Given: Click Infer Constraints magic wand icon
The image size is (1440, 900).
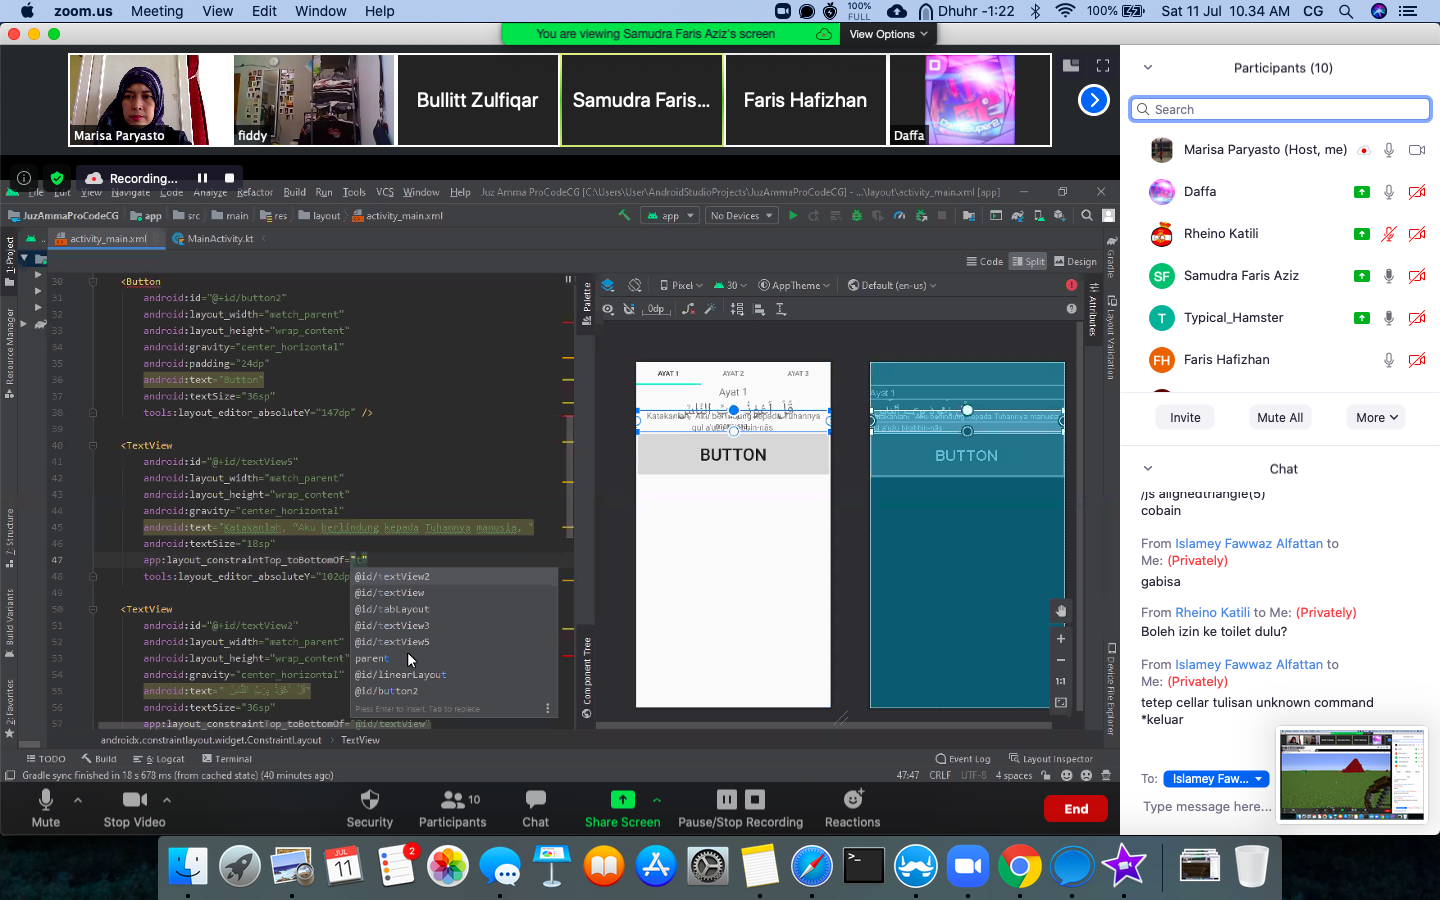Looking at the screenshot, I should coord(710,309).
